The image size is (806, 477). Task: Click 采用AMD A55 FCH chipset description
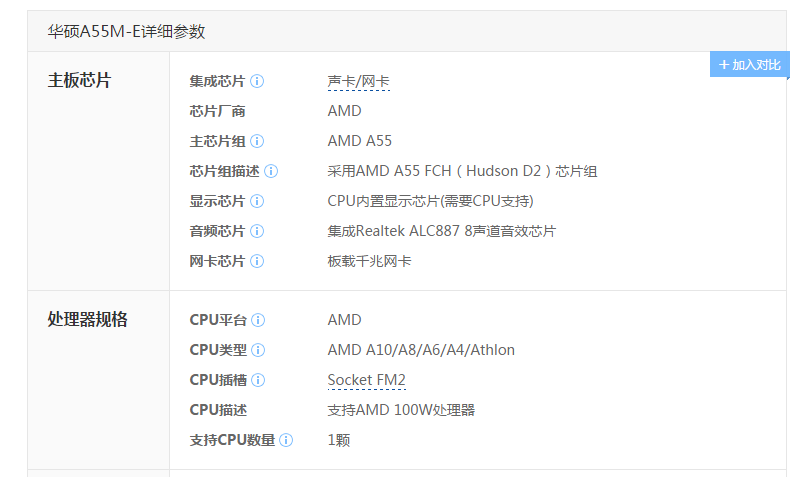pyautogui.click(x=462, y=171)
